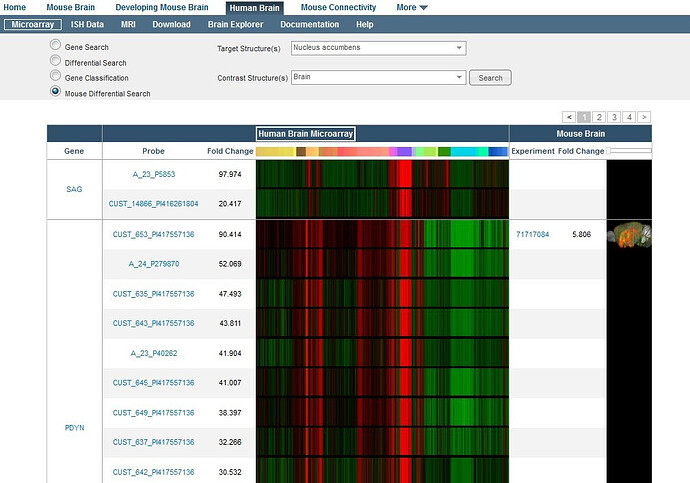Open probe CUST_645_PI417557136 link

click(154, 383)
